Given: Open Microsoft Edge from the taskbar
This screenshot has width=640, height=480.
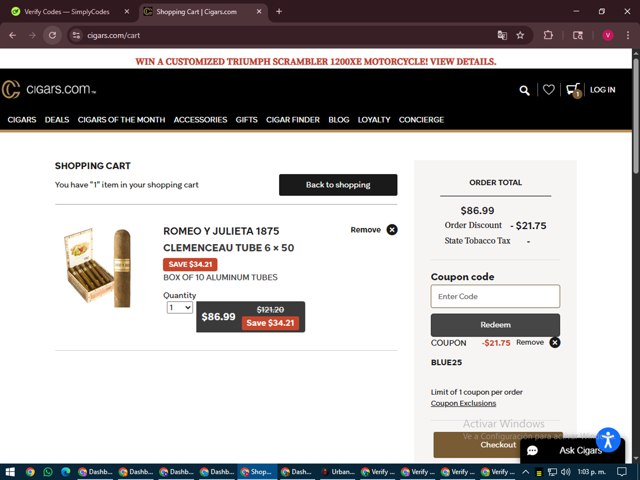Looking at the screenshot, I should click(x=65, y=472).
